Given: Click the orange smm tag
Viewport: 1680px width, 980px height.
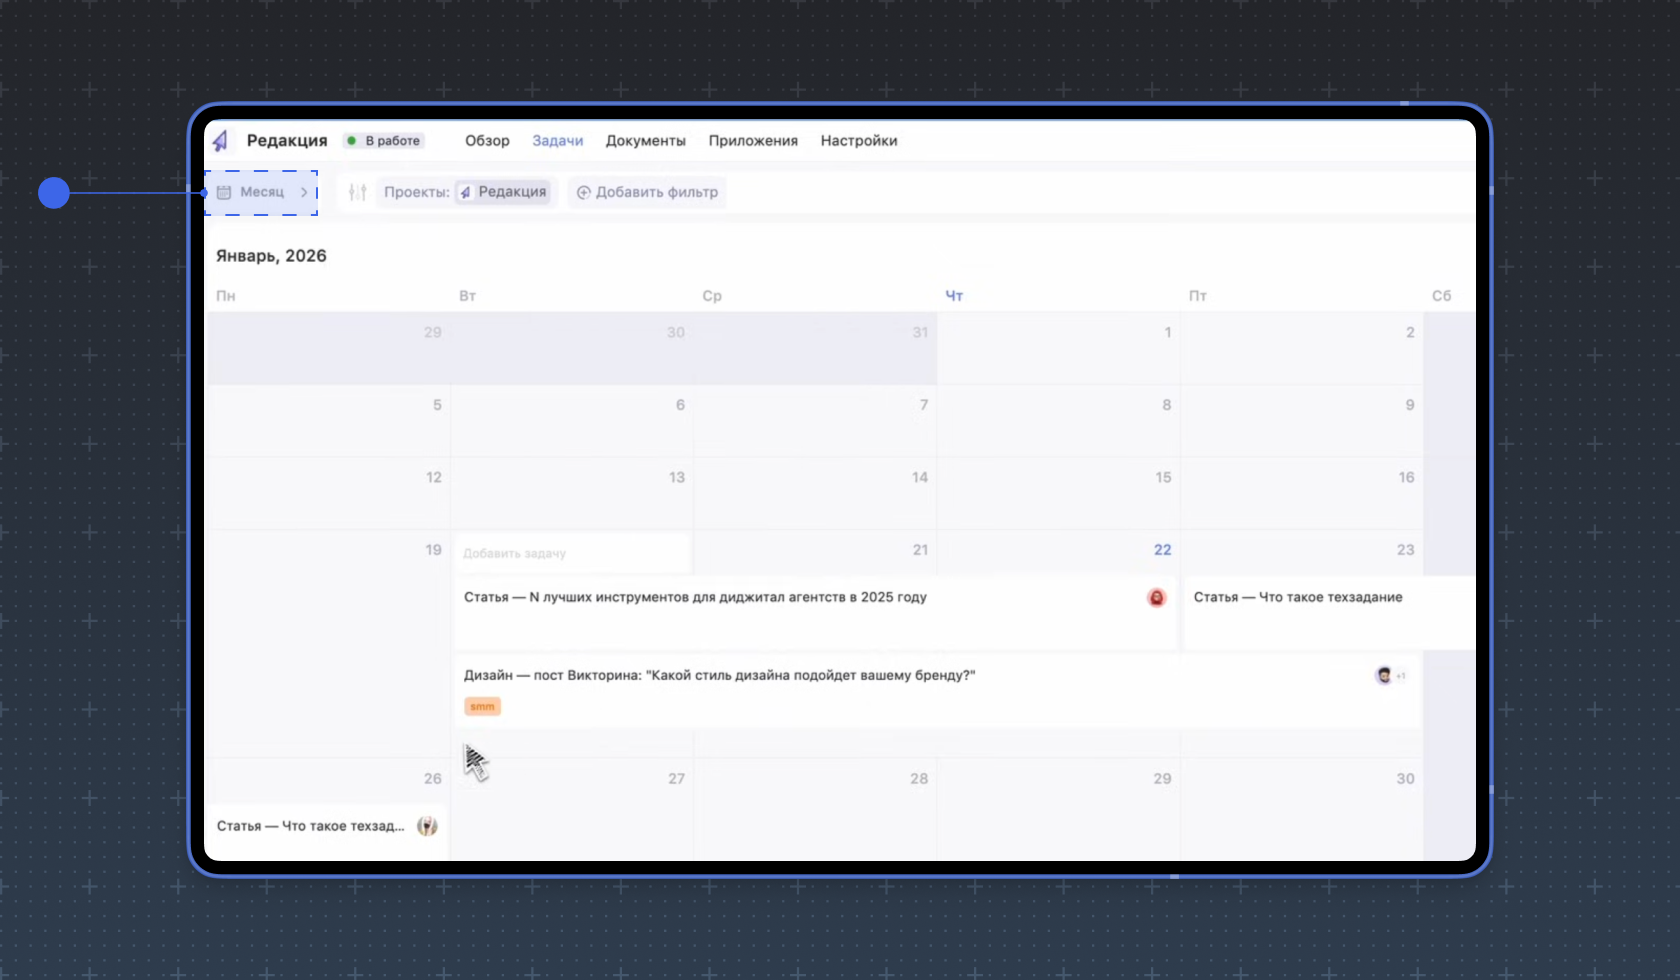Looking at the screenshot, I should coord(482,706).
